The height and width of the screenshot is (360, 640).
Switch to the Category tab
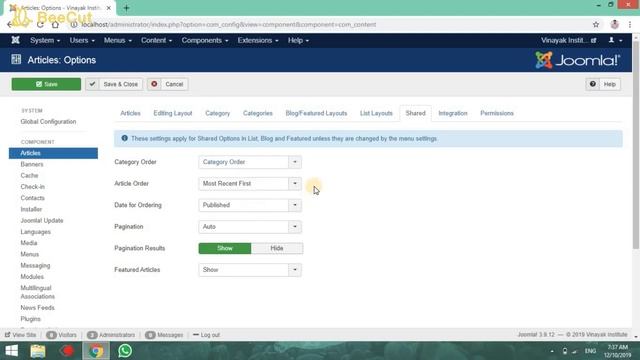coord(218,113)
